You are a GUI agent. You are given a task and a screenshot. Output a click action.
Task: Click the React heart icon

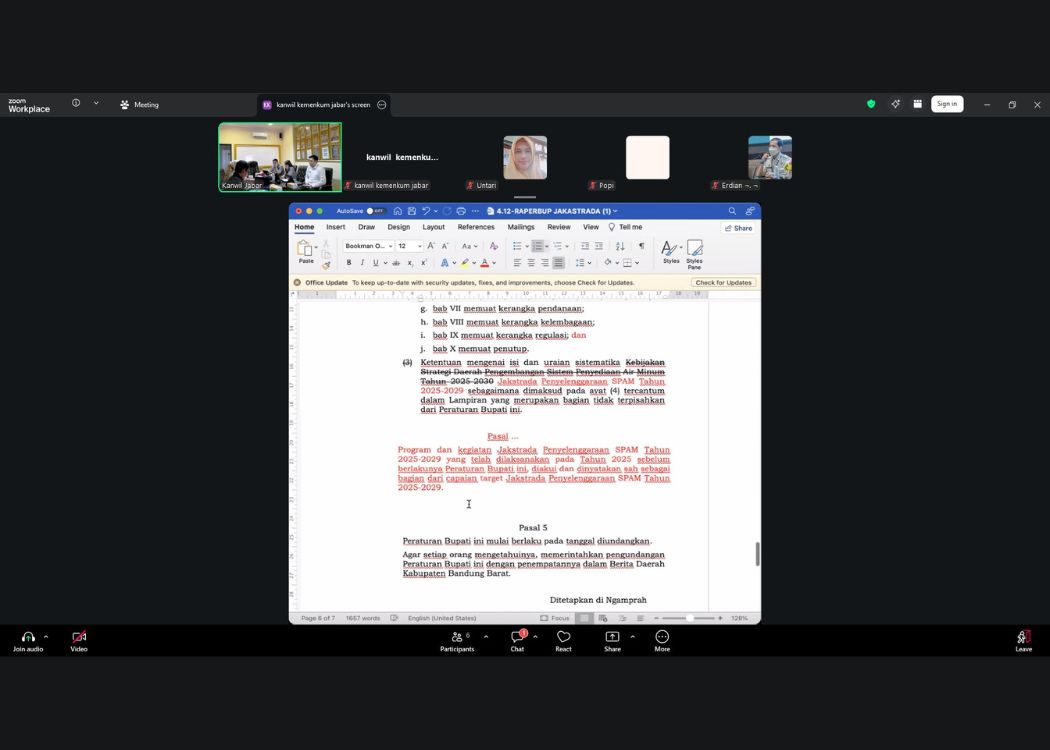[563, 637]
